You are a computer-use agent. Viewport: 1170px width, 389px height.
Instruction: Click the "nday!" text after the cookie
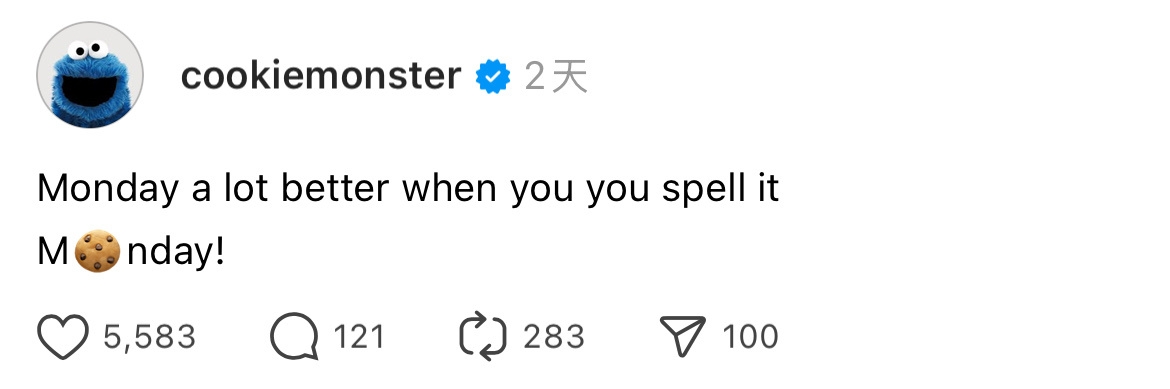point(175,254)
